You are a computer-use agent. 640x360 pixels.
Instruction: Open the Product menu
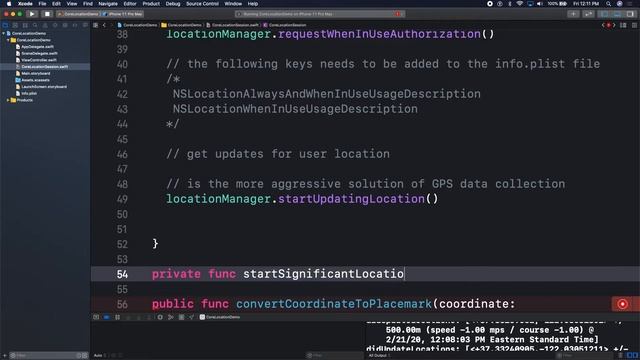tap(151, 4)
